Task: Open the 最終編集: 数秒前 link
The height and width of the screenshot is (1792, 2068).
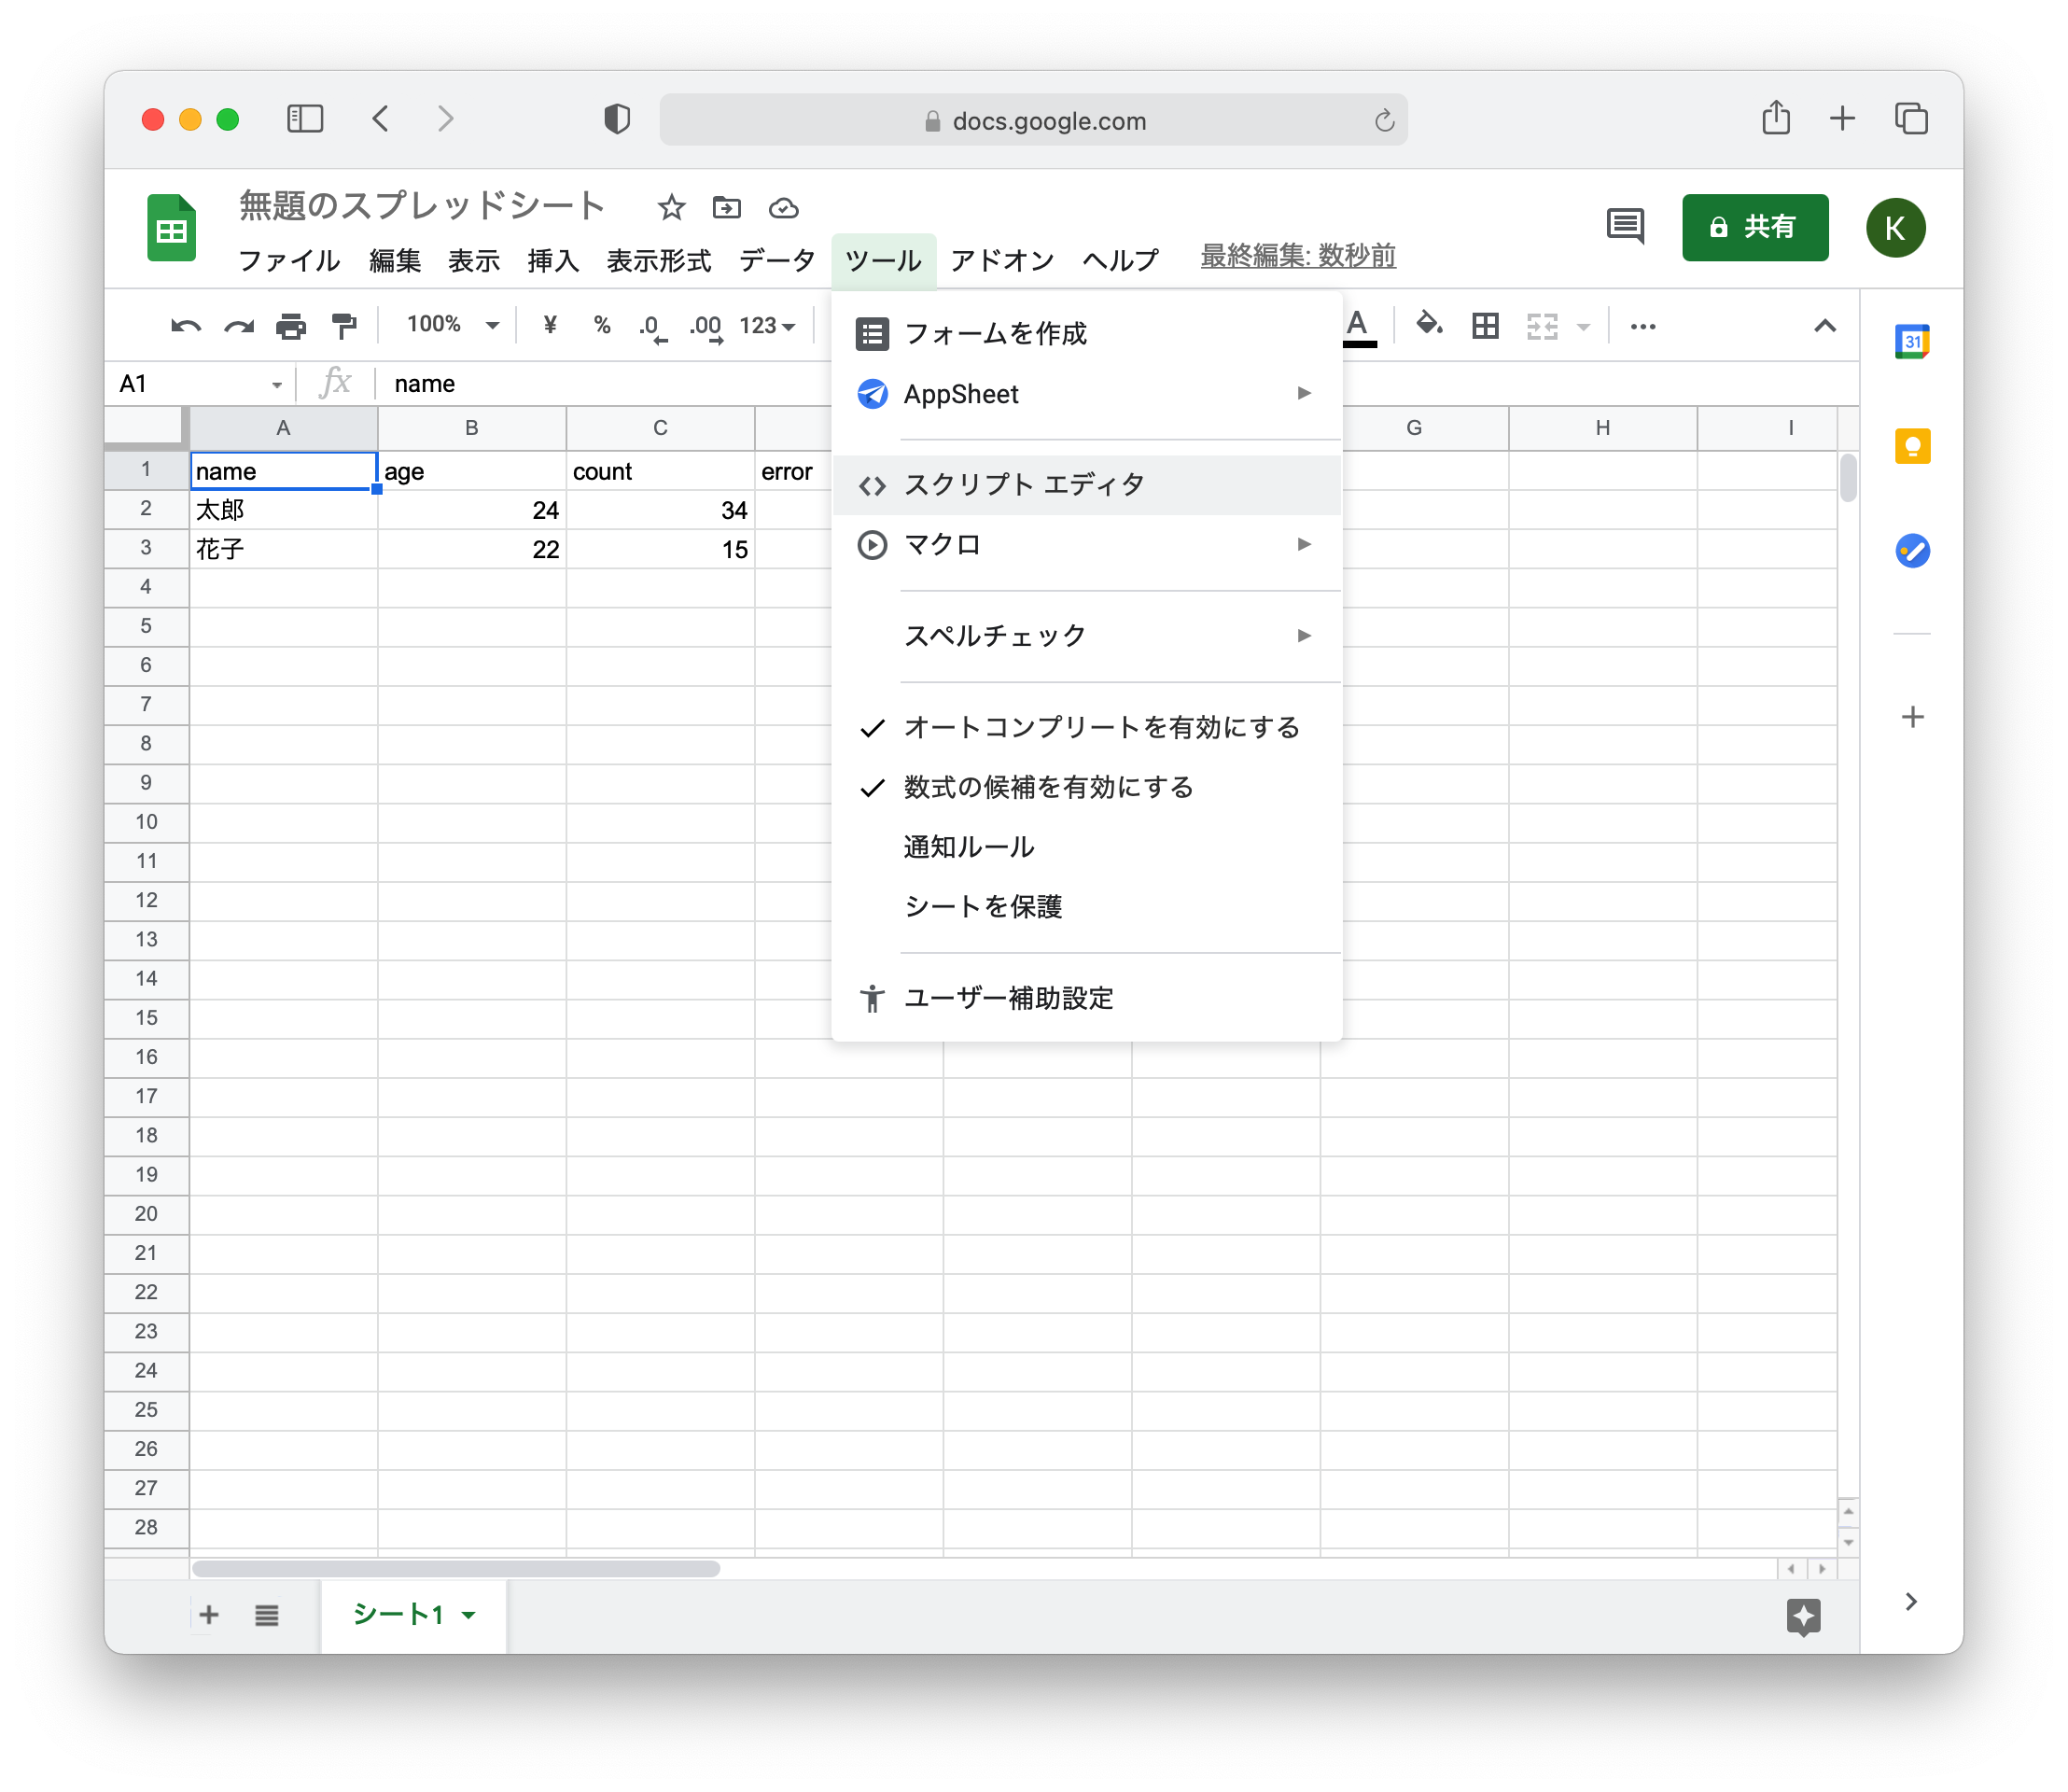Action: click(1297, 257)
